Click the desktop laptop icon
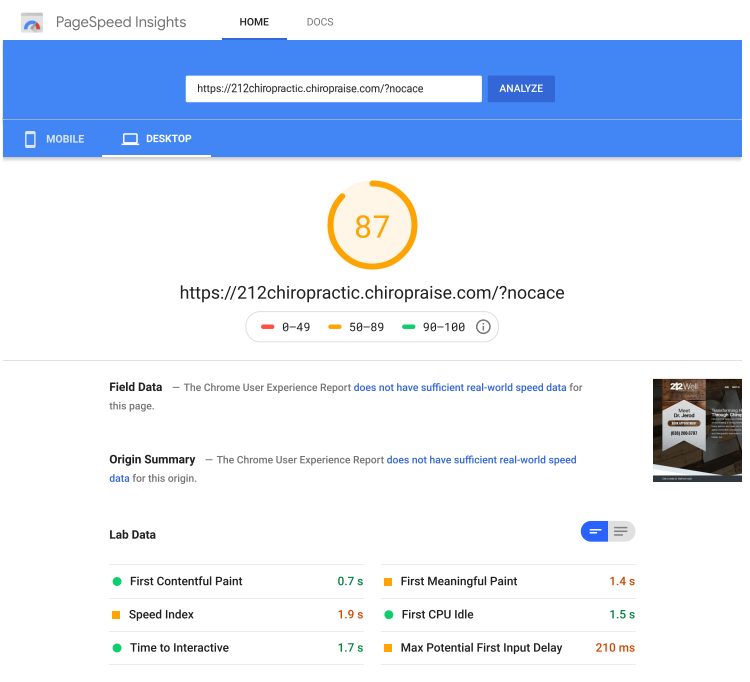This screenshot has height=682, width=750. click(x=130, y=139)
